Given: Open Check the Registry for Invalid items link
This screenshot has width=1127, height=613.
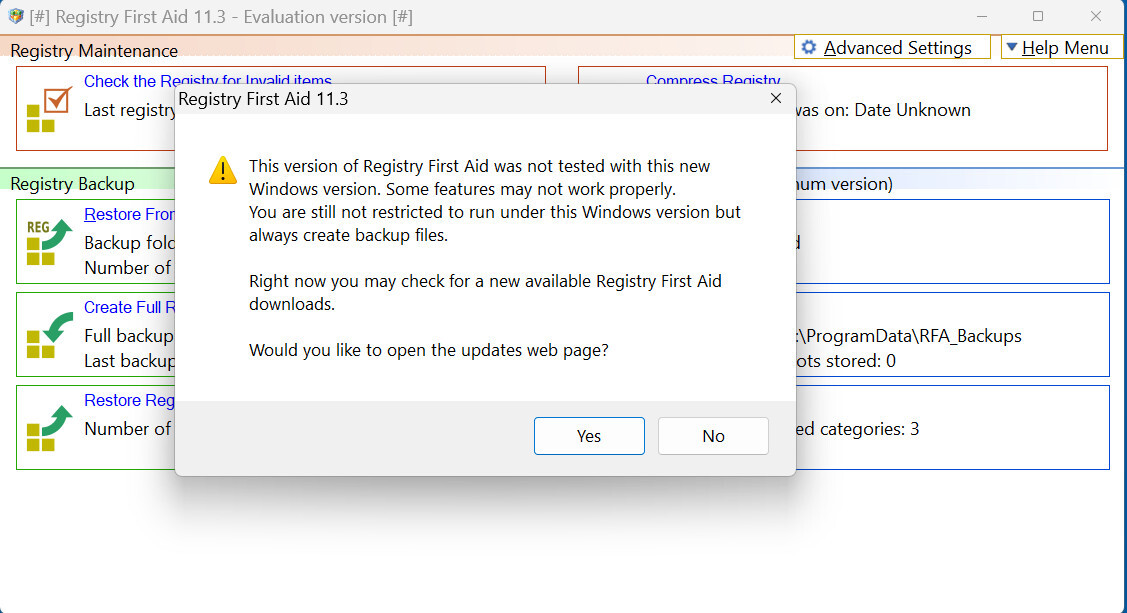Looking at the screenshot, I should click(x=207, y=81).
